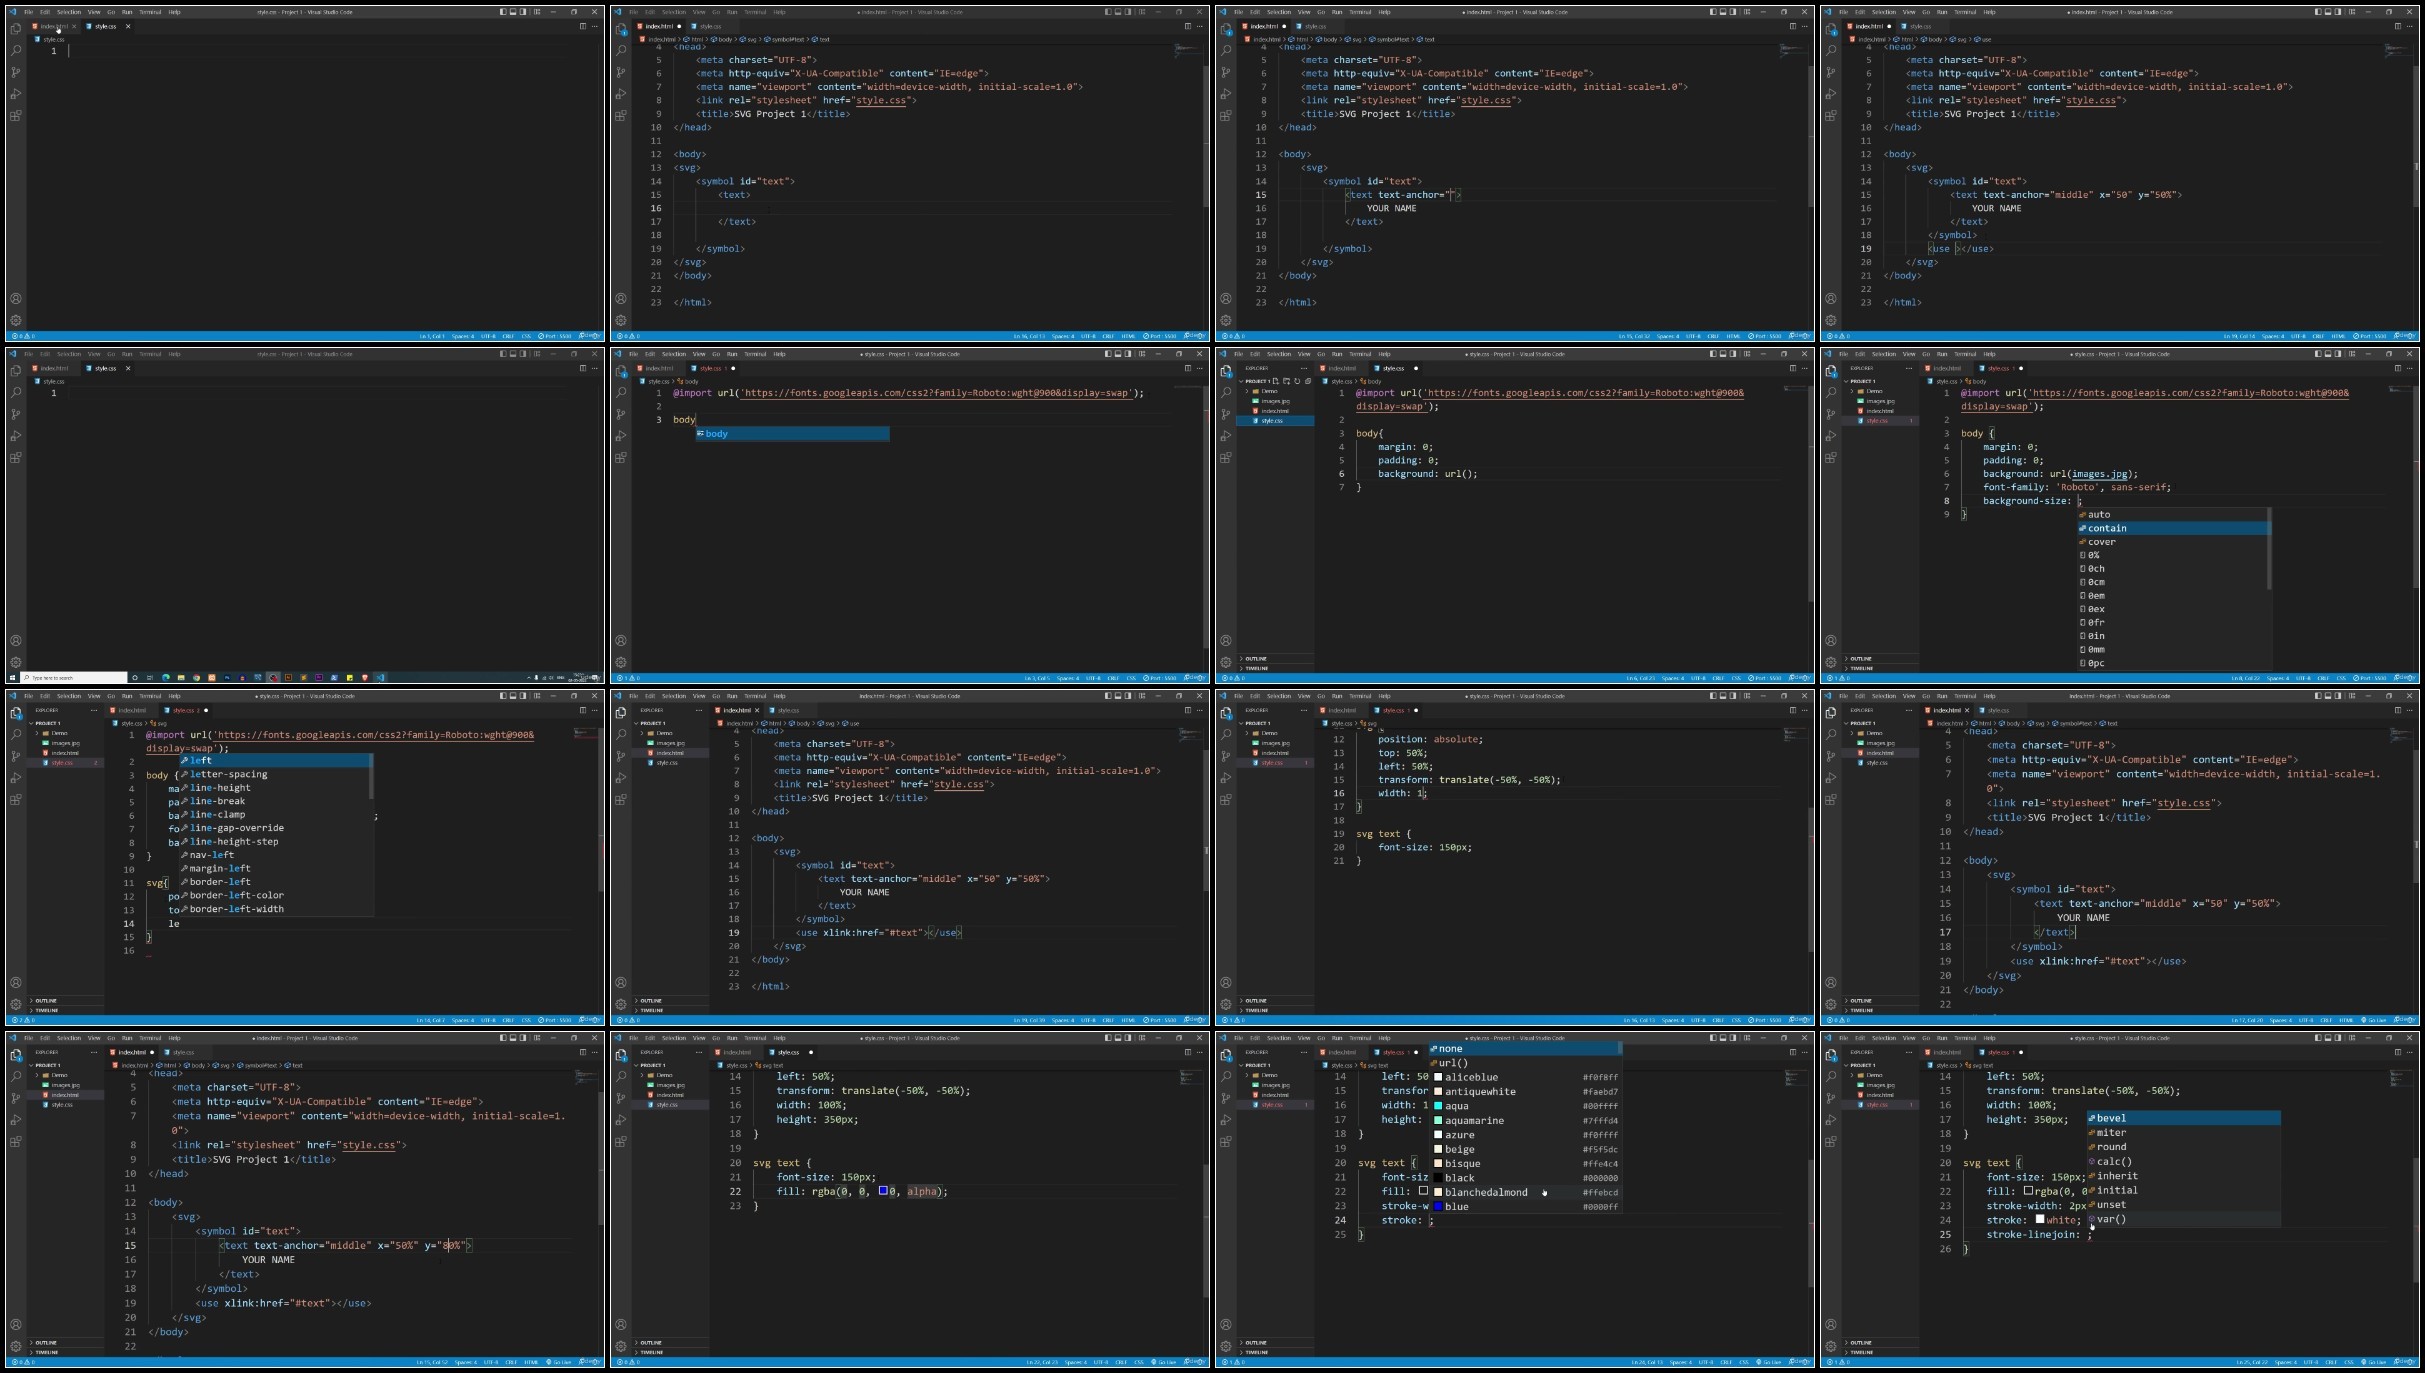This screenshot has width=2425, height=1373.
Task: Open Chrome from the Windows taskbar
Action: [x=196, y=678]
